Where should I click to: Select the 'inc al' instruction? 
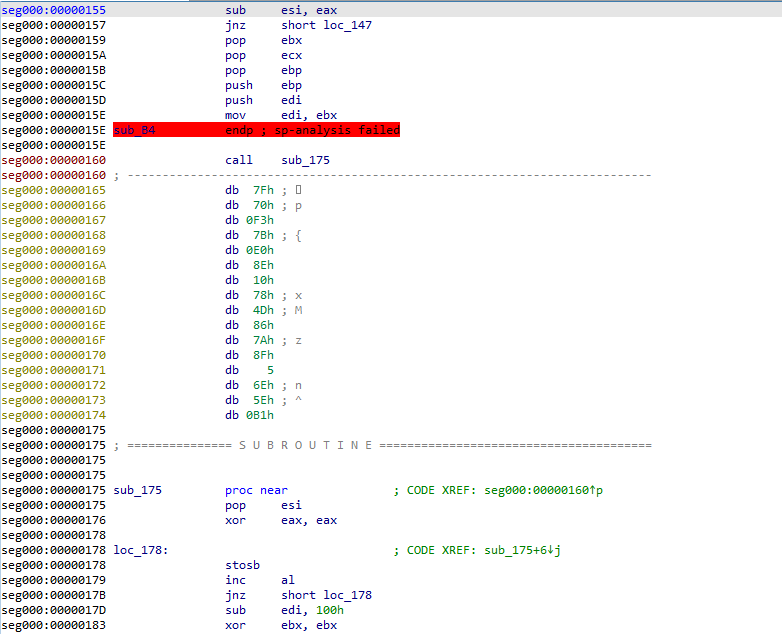(260, 580)
